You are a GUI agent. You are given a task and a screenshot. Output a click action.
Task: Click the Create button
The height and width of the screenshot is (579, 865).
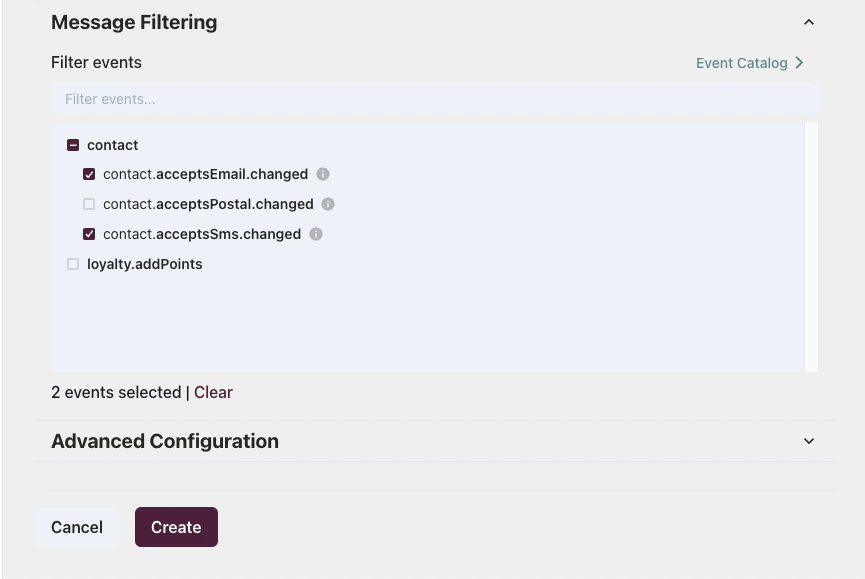coord(176,527)
